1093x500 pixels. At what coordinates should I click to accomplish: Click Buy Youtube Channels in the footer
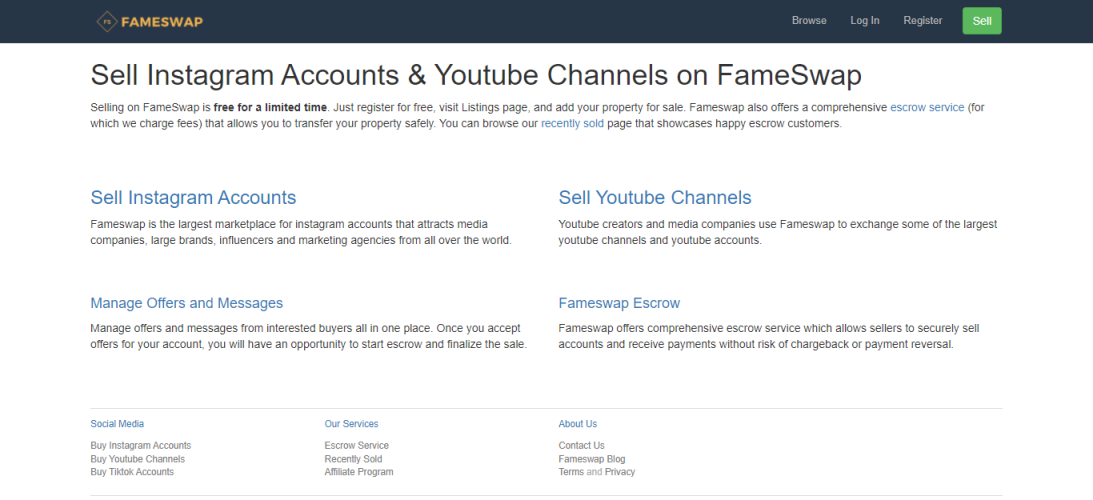coord(138,460)
